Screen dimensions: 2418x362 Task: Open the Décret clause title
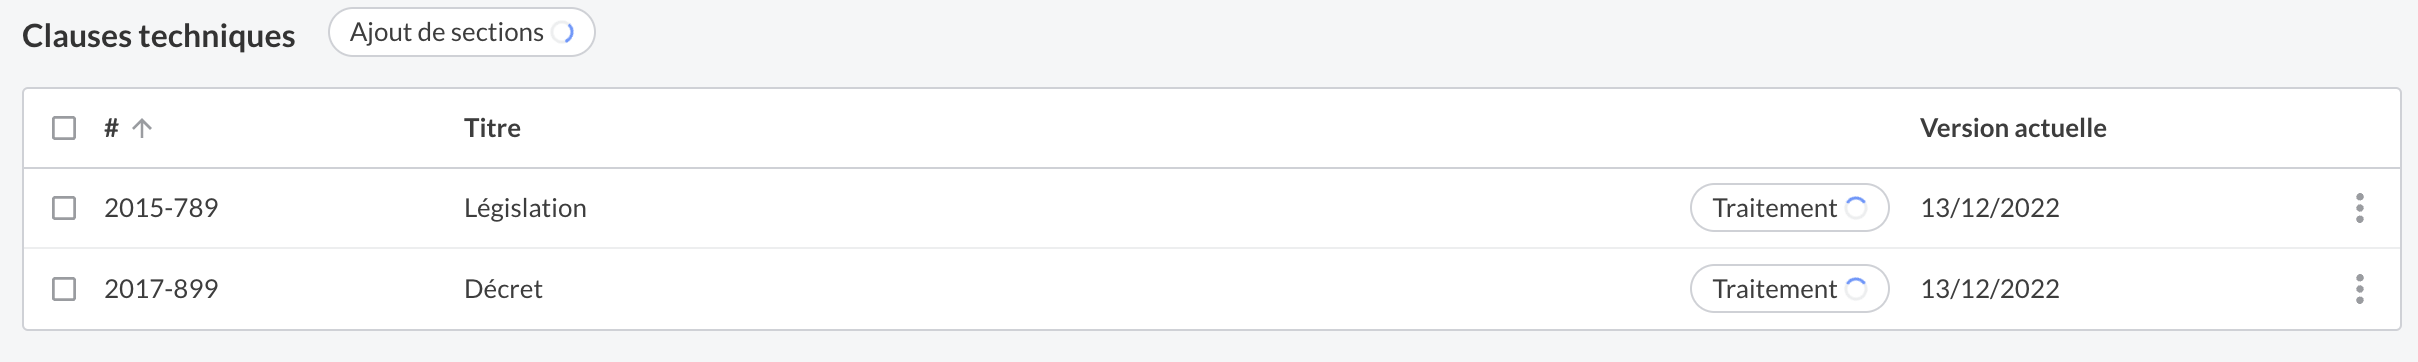(x=503, y=289)
